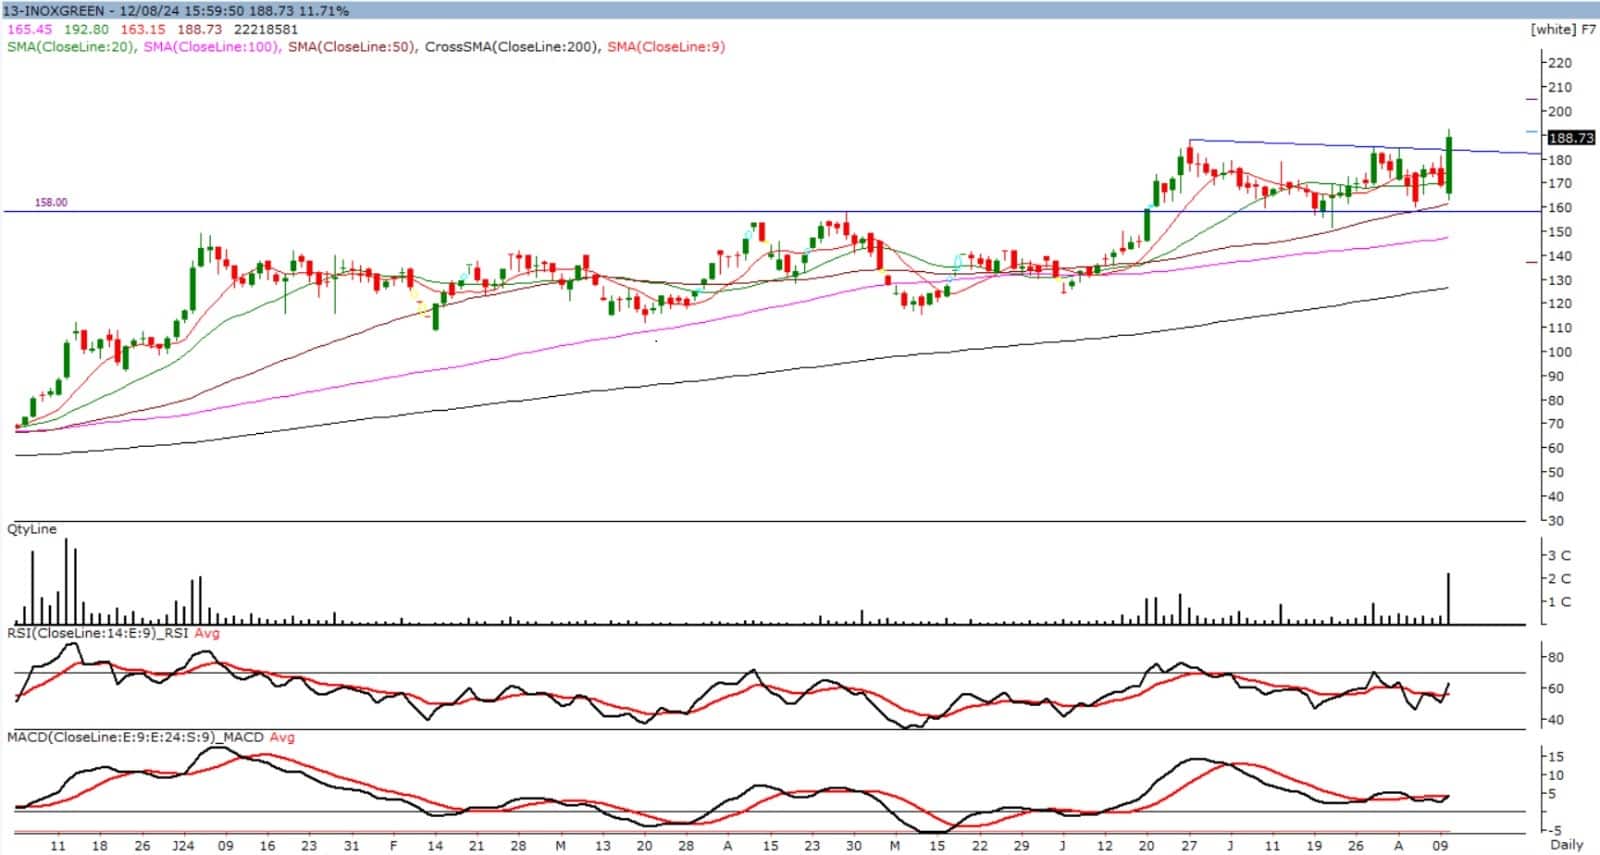The width and height of the screenshot is (1600, 855).
Task: Select the CrossSMA(CloseLine:200) indicator label
Action: (511, 47)
